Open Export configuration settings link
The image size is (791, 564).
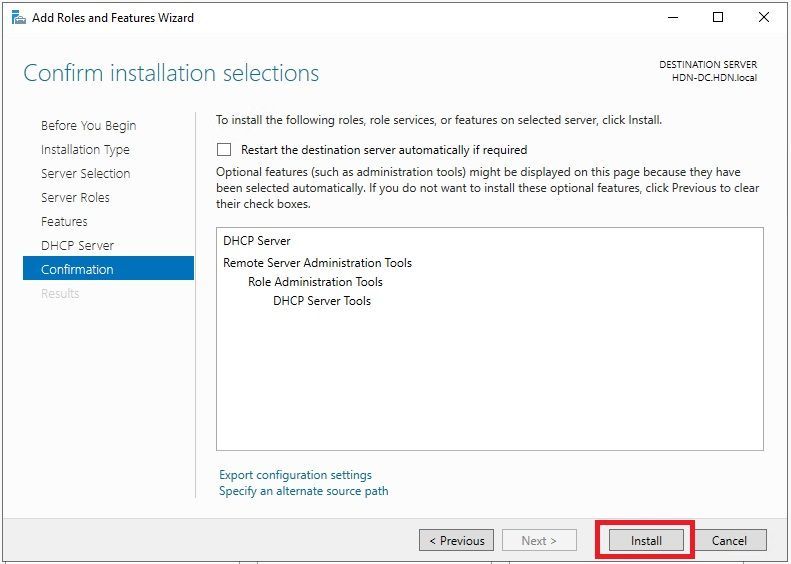click(295, 475)
